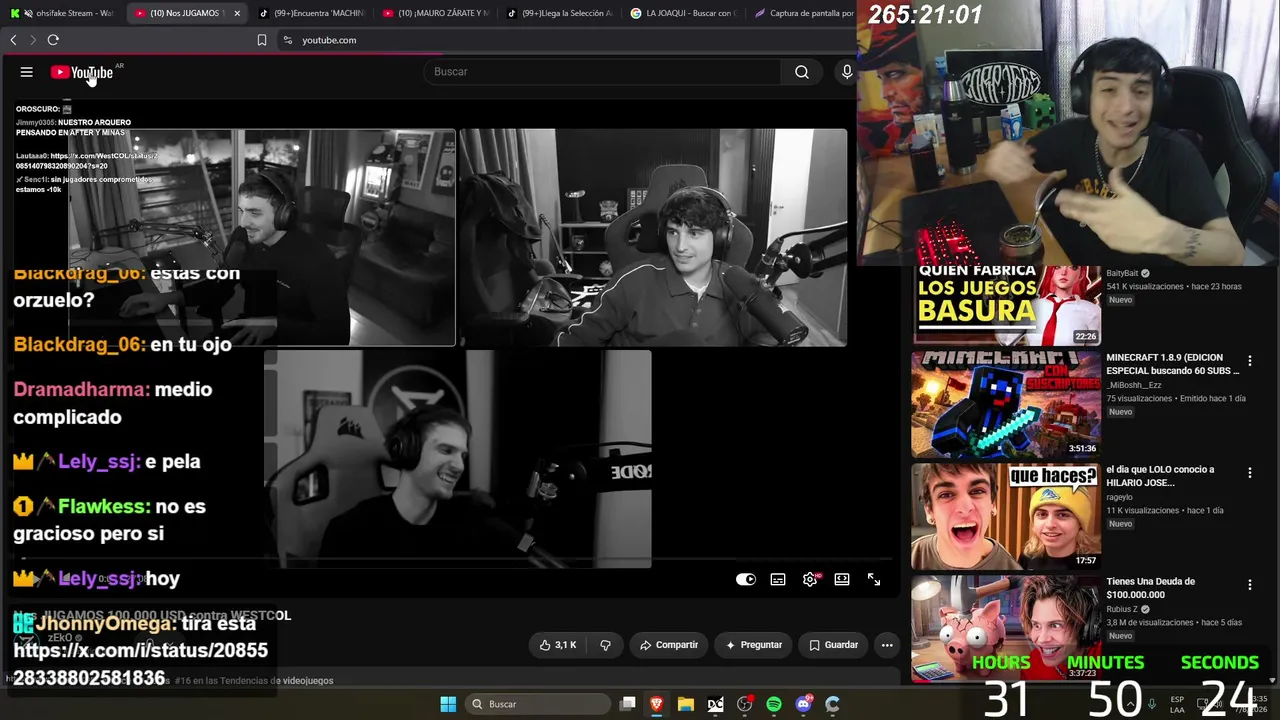
Task: Go back with the browser back arrow
Action: (13, 40)
